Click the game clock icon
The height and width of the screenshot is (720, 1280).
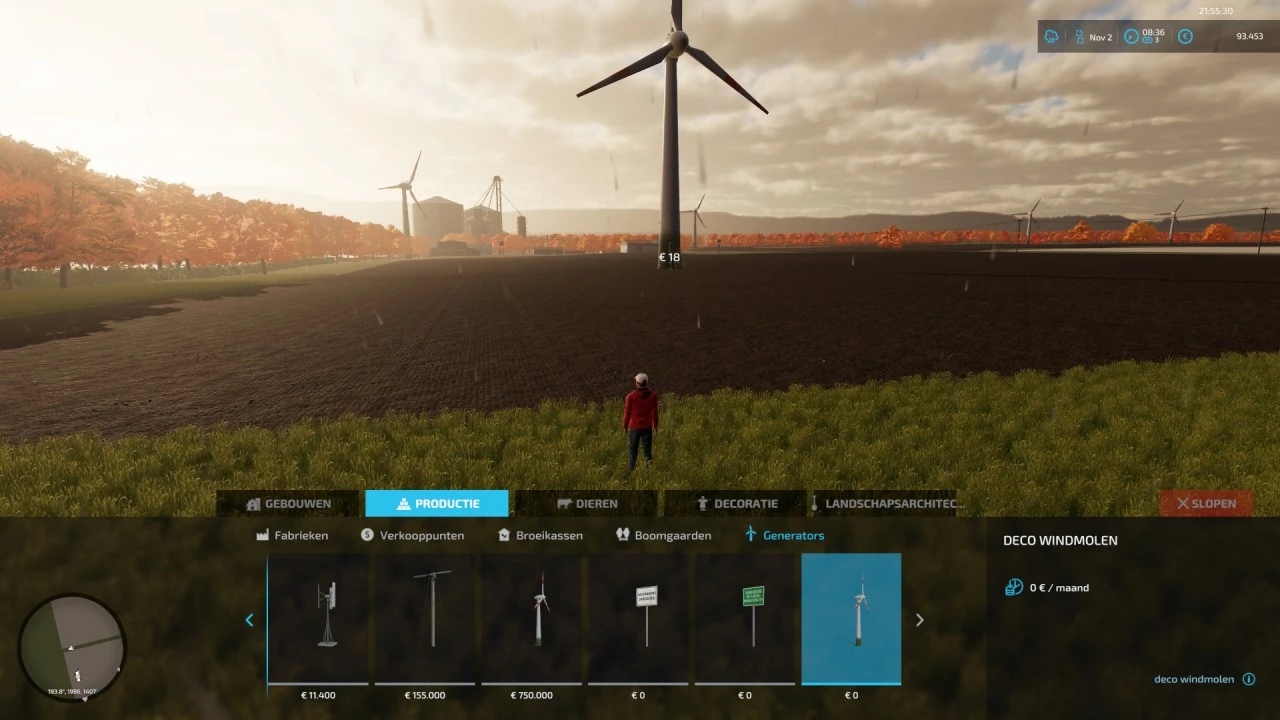[x=1131, y=37]
